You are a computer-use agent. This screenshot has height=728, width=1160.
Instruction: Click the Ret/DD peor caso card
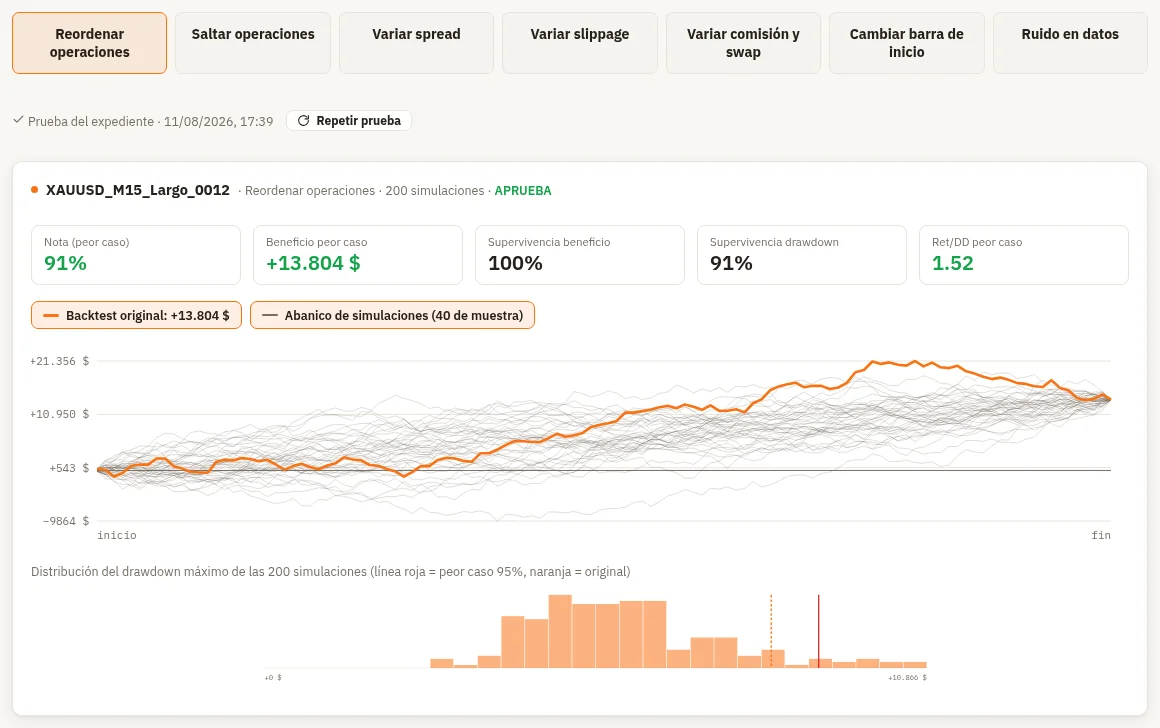click(1024, 255)
